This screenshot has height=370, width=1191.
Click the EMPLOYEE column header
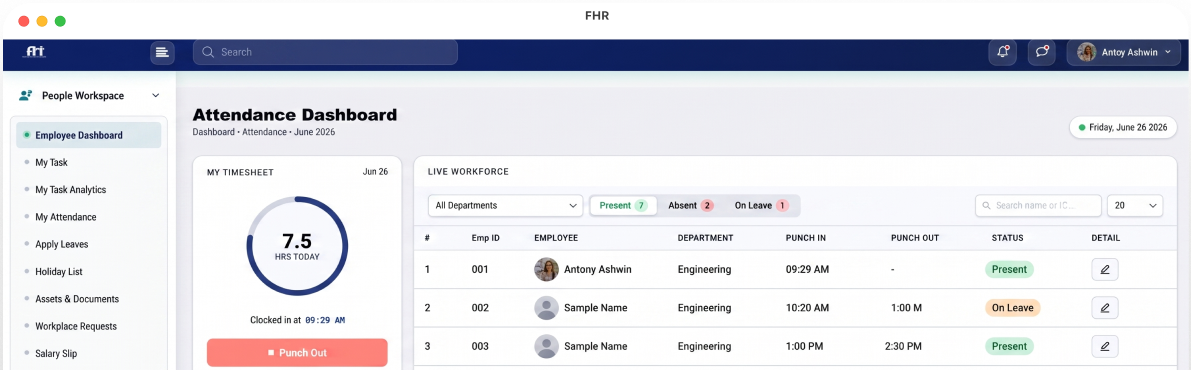[x=556, y=238]
